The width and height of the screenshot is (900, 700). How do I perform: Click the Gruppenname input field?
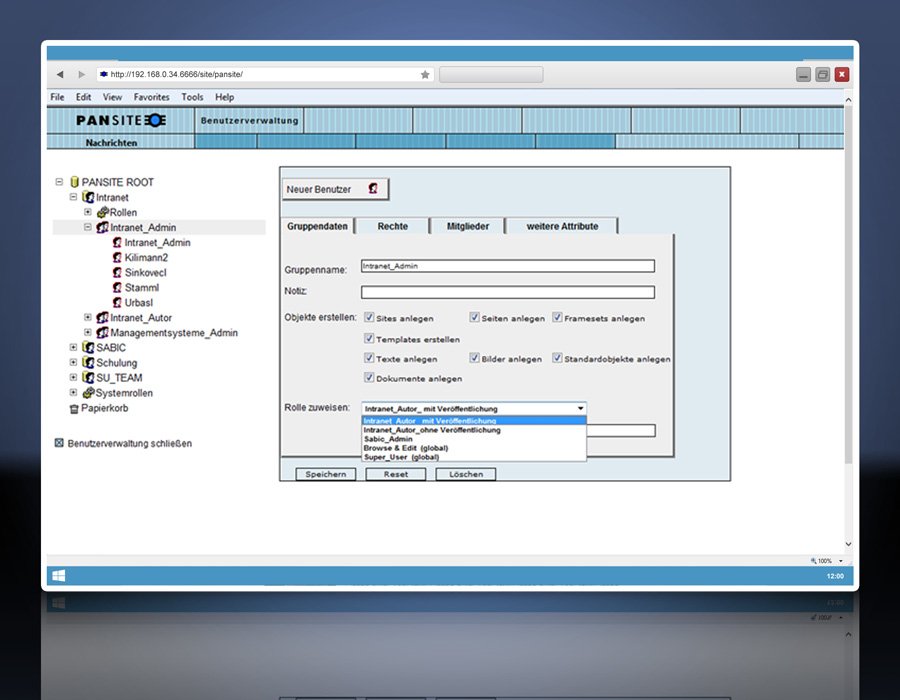508,266
